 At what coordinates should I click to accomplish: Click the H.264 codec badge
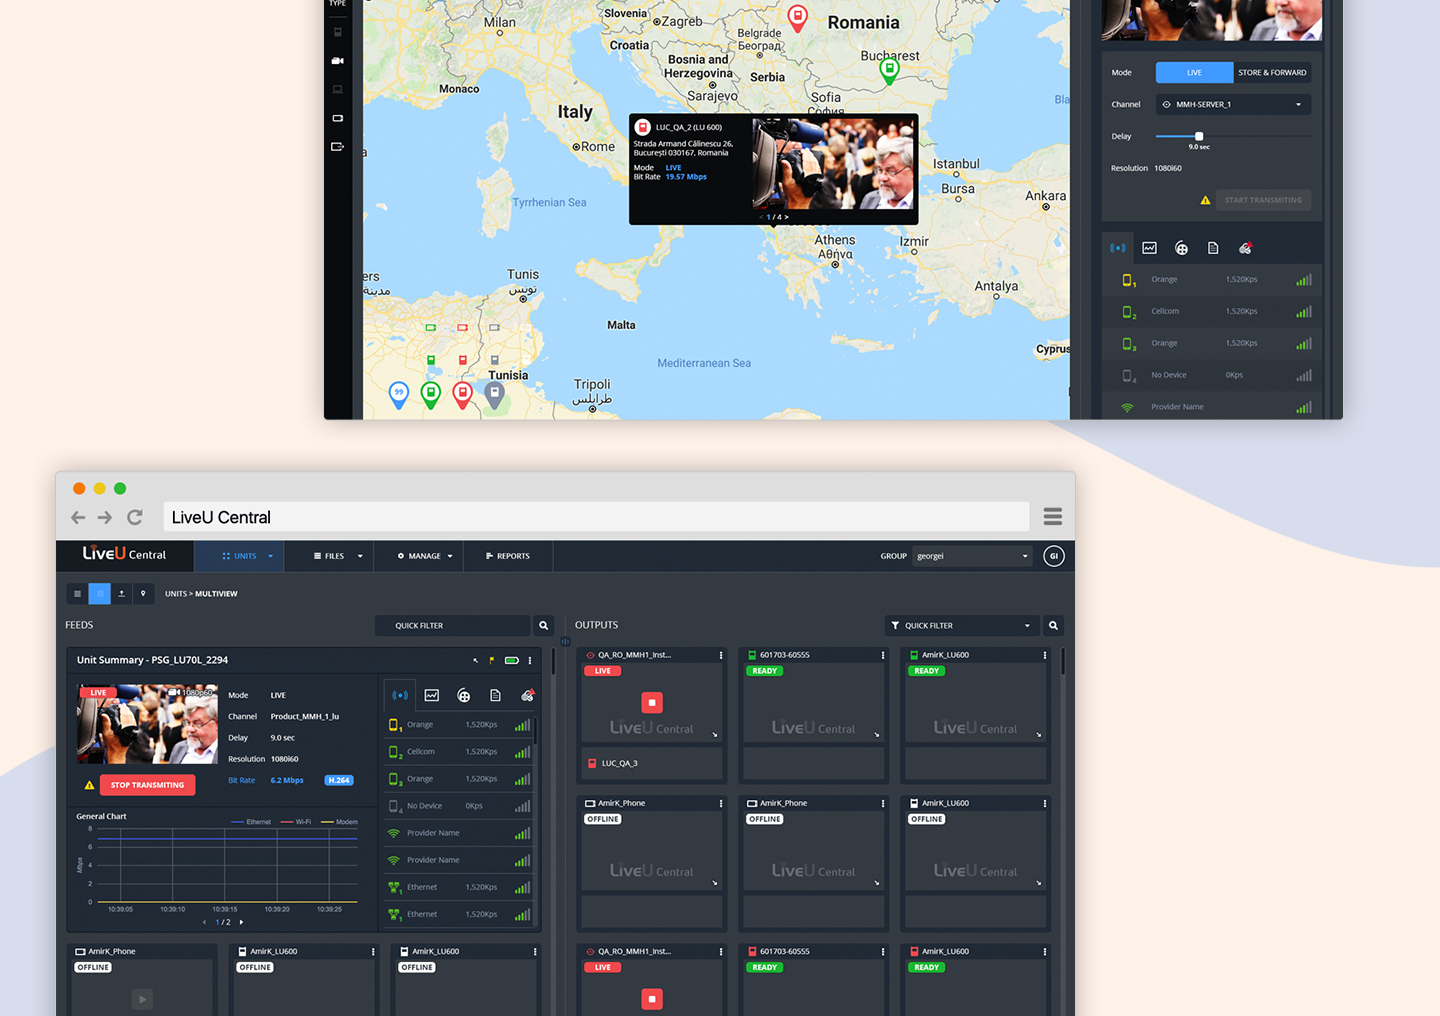pos(339,780)
